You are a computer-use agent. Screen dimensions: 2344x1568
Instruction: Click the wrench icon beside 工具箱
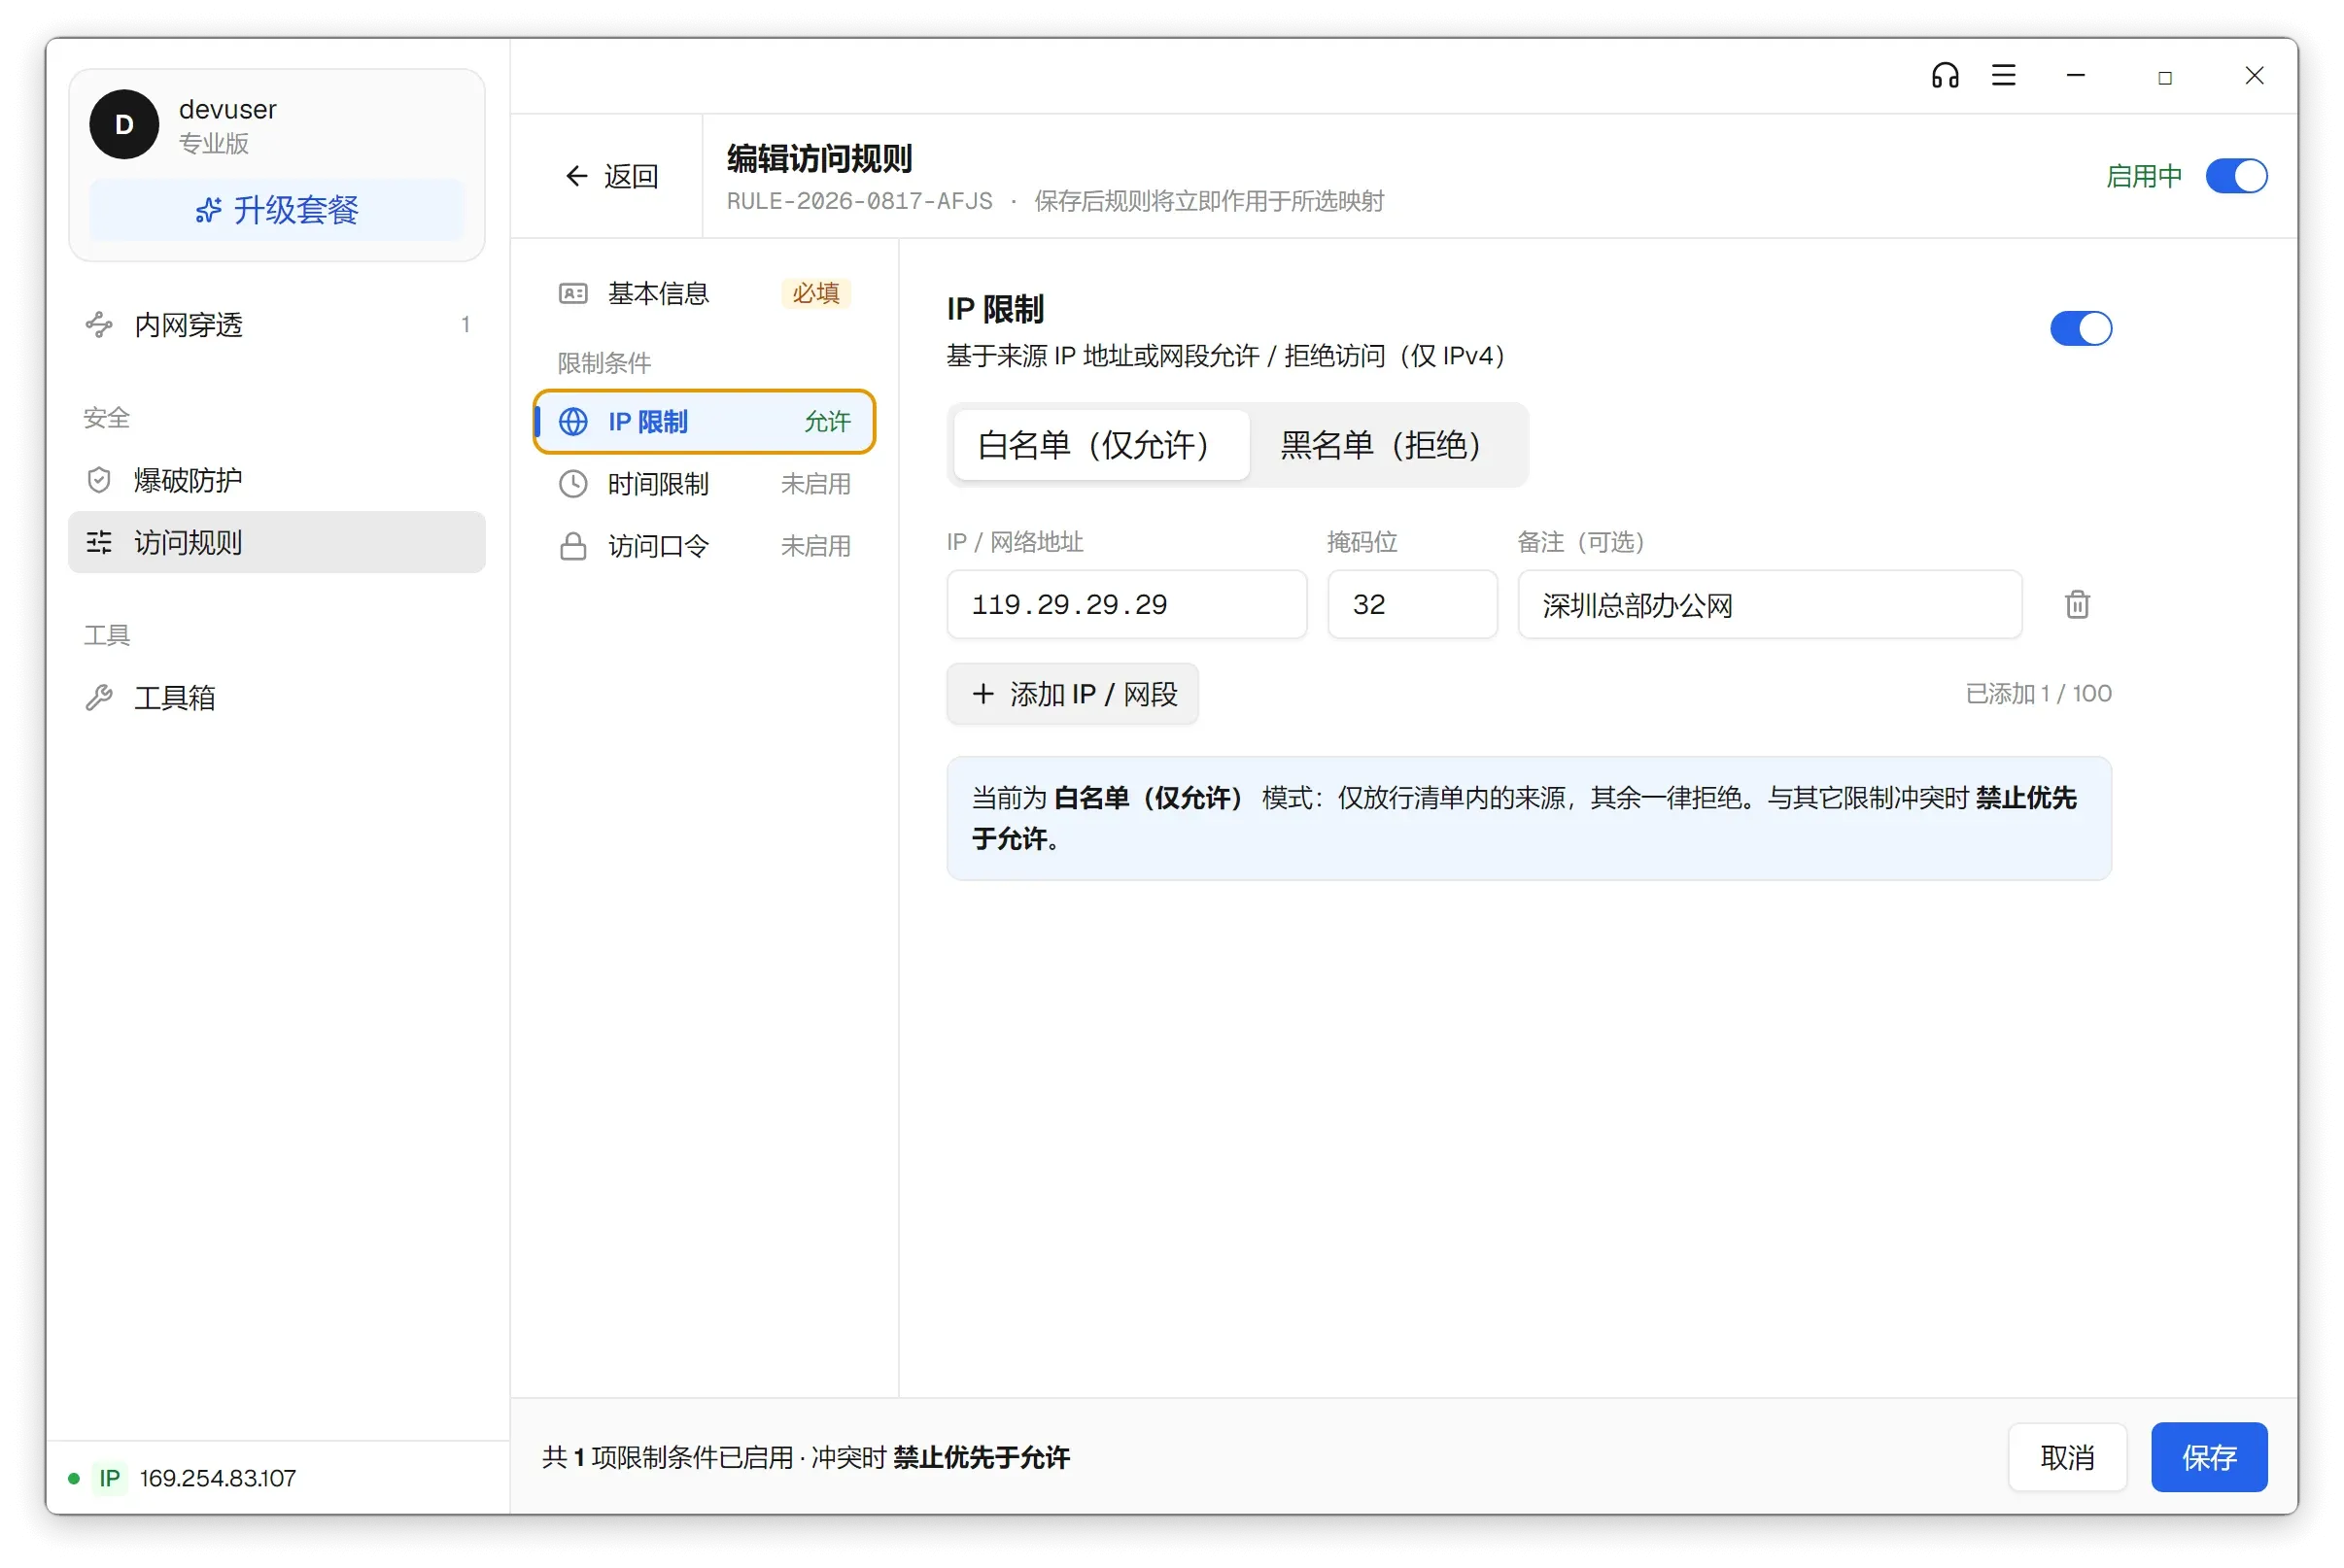click(99, 697)
